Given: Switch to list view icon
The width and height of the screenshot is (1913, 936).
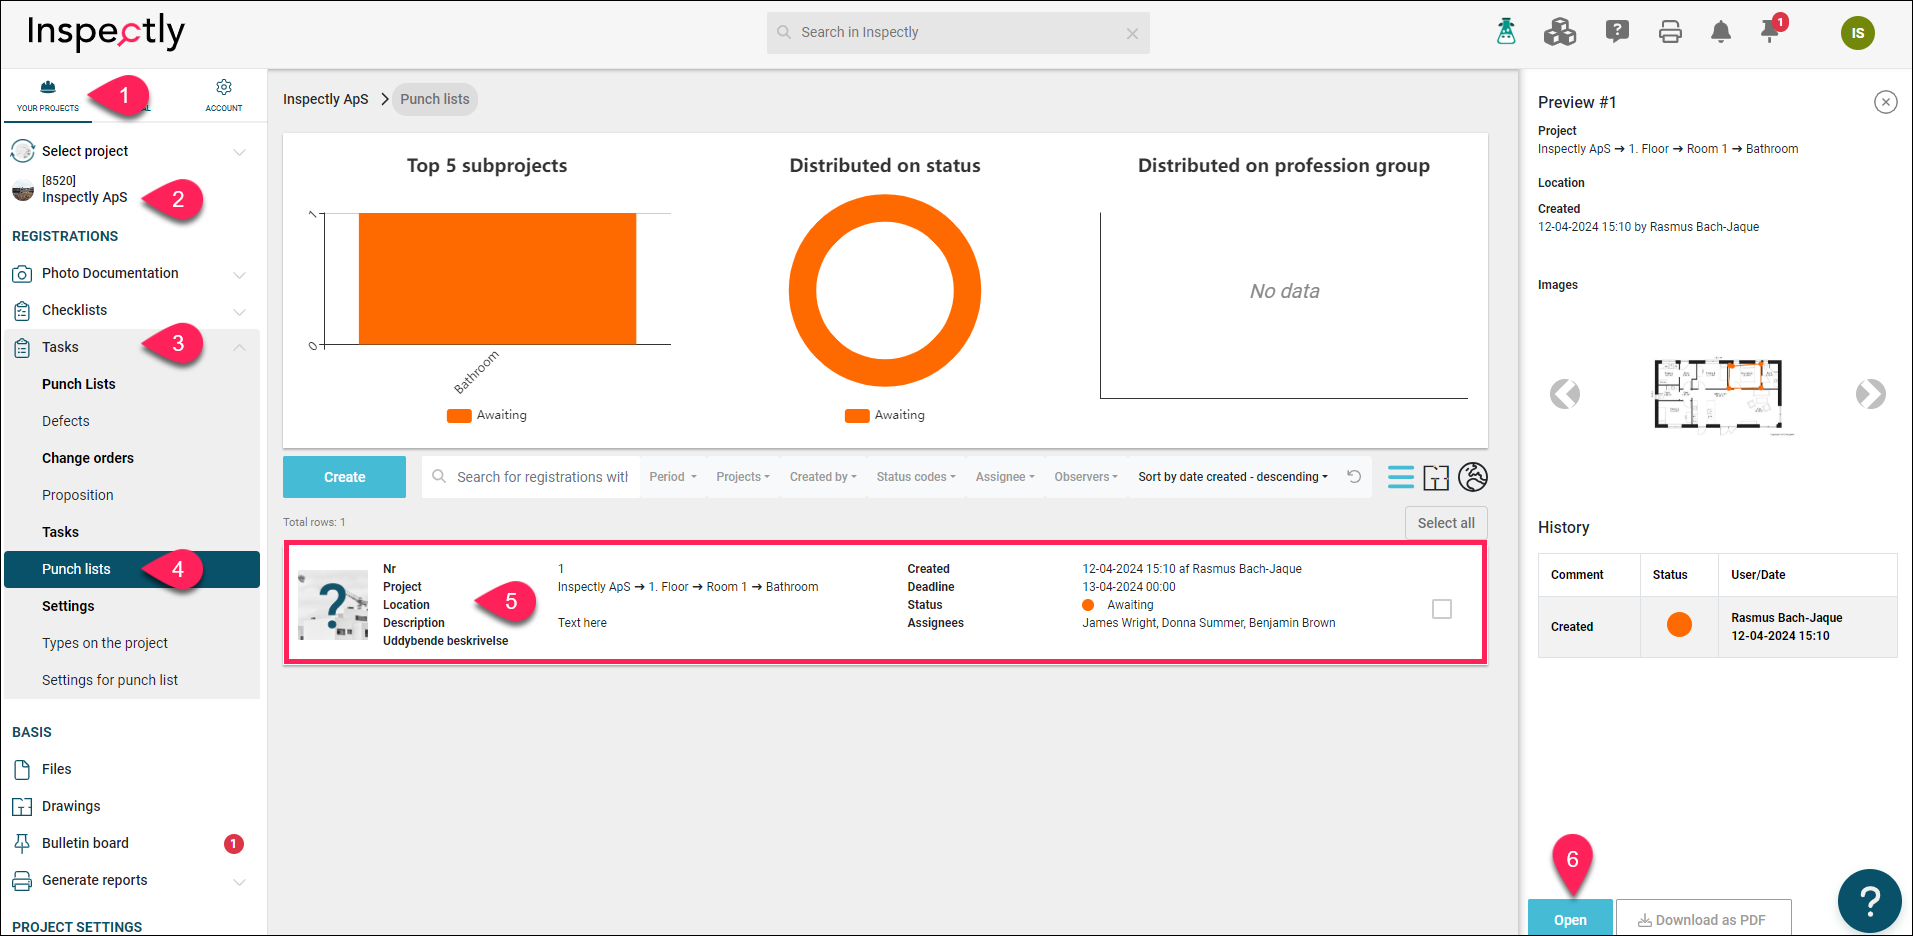Looking at the screenshot, I should [1401, 478].
